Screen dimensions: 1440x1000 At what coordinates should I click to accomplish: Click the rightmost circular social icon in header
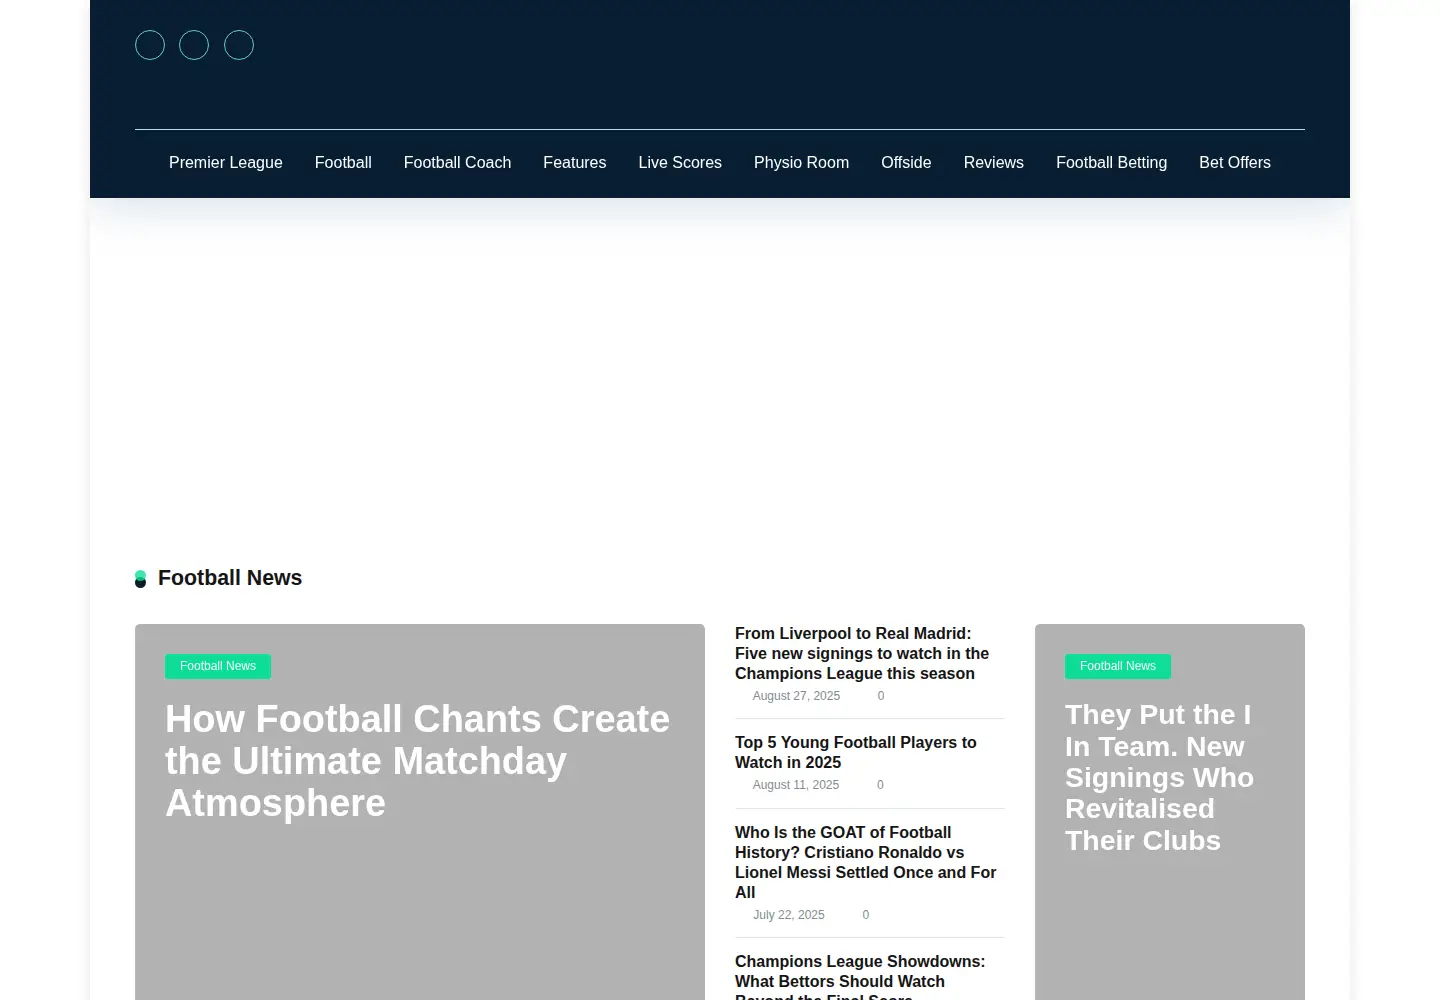click(239, 45)
